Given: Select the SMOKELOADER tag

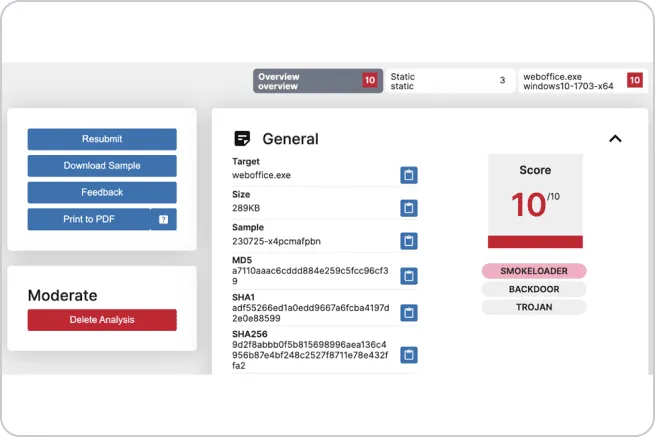Looking at the screenshot, I should click(x=534, y=271).
